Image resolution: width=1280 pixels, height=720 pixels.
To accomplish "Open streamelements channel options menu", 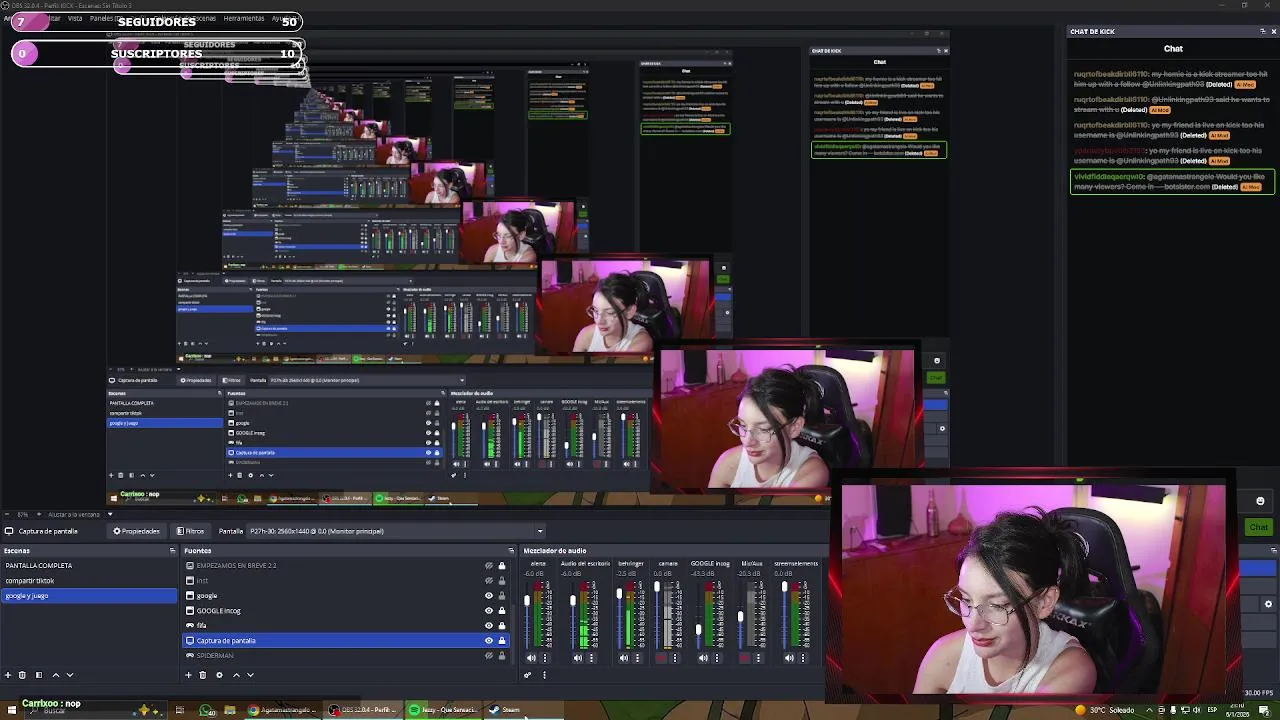I will [x=803, y=658].
